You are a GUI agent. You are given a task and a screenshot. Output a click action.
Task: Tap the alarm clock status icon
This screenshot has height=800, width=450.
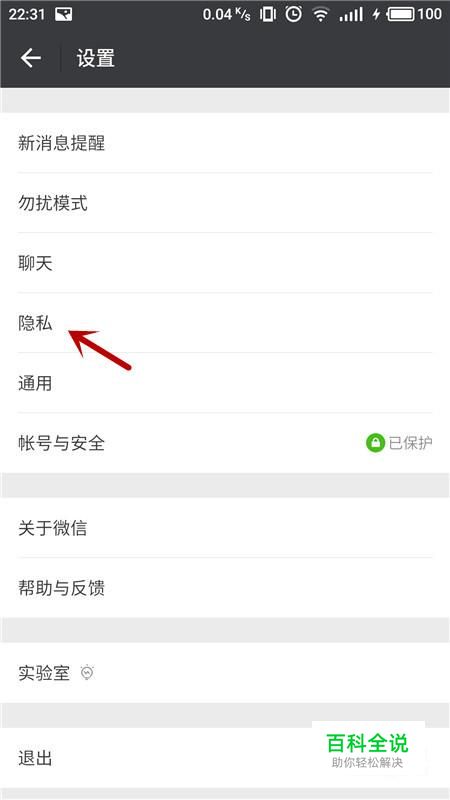pos(293,14)
